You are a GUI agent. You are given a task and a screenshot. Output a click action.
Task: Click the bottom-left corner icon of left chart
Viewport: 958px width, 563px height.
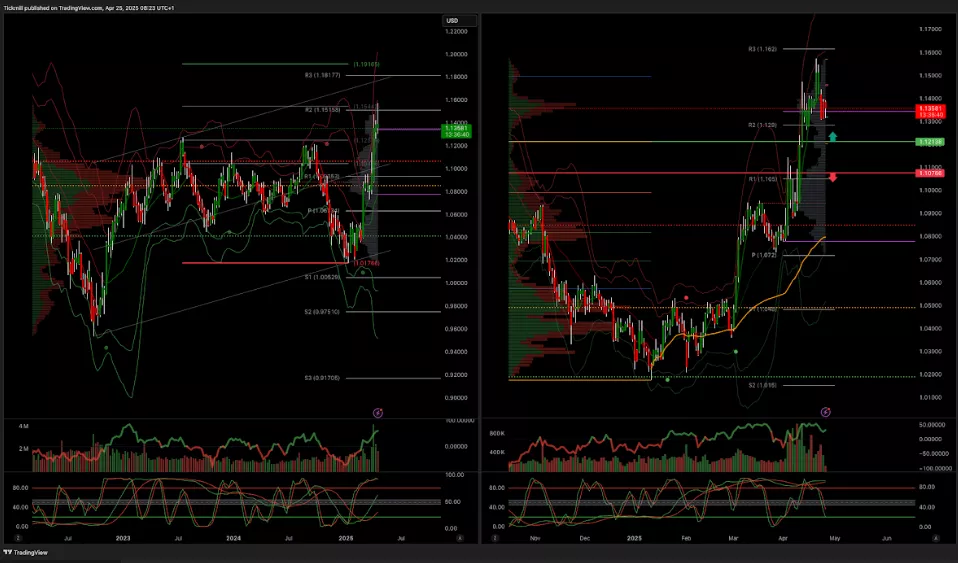point(17,538)
